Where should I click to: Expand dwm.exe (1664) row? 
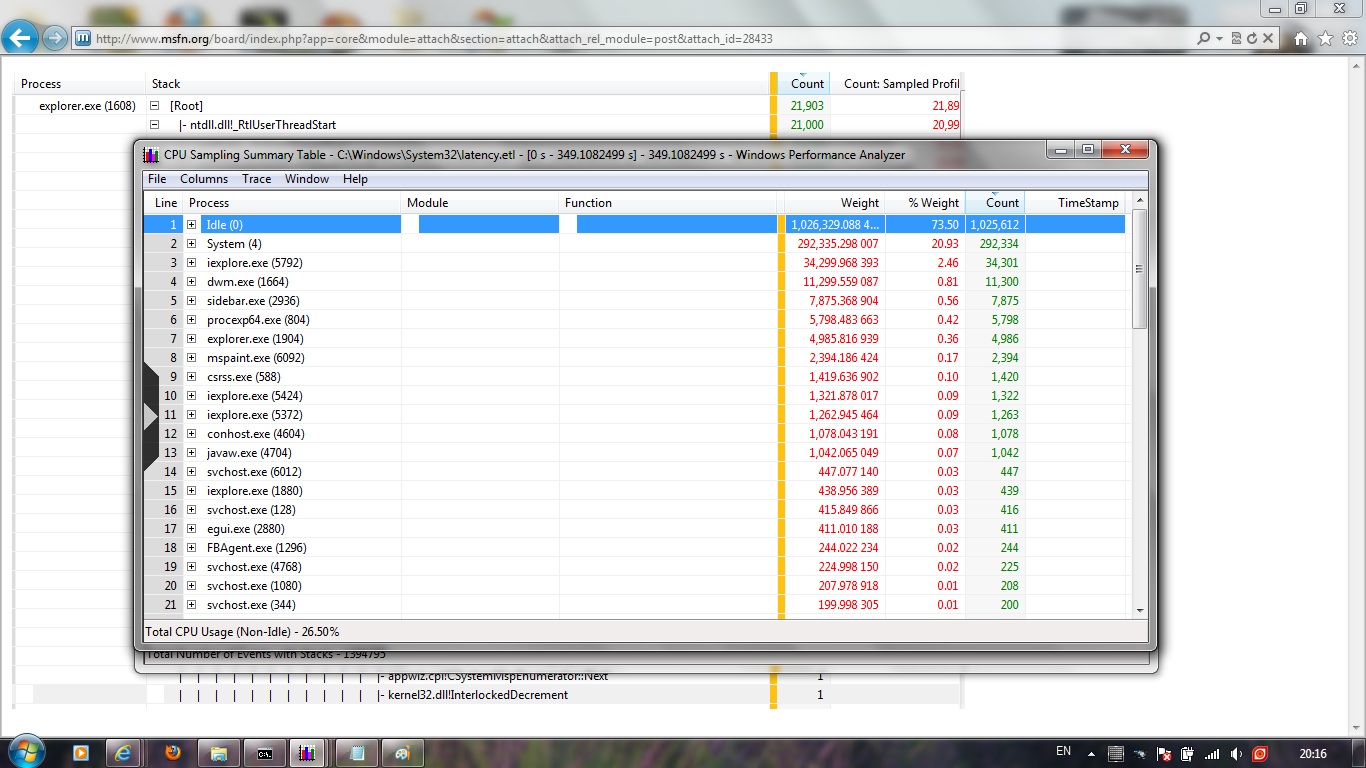tap(191, 282)
